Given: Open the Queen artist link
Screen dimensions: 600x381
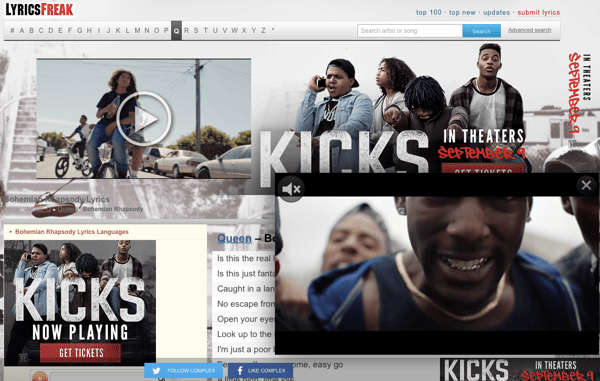Looking at the screenshot, I should coord(234,239).
